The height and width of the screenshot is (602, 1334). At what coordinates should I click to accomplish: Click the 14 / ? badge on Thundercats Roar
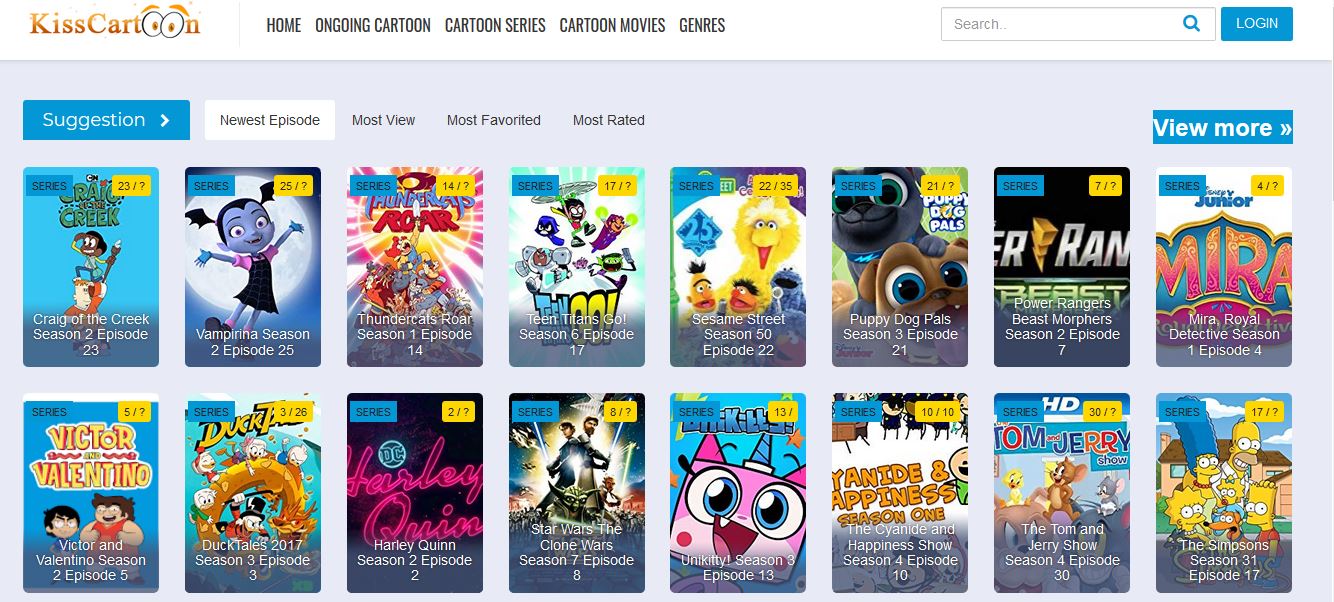456,186
